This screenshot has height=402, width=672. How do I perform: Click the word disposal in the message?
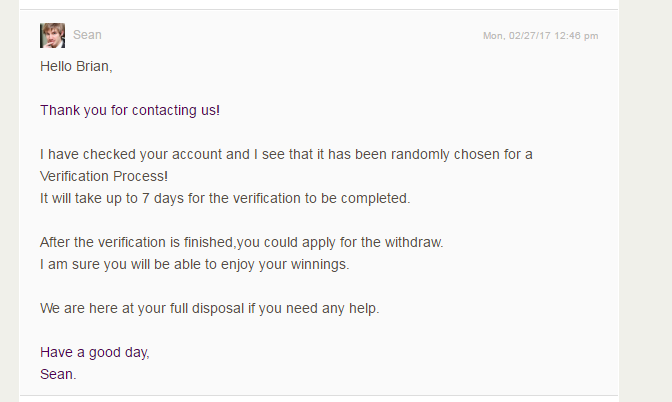[218, 309]
